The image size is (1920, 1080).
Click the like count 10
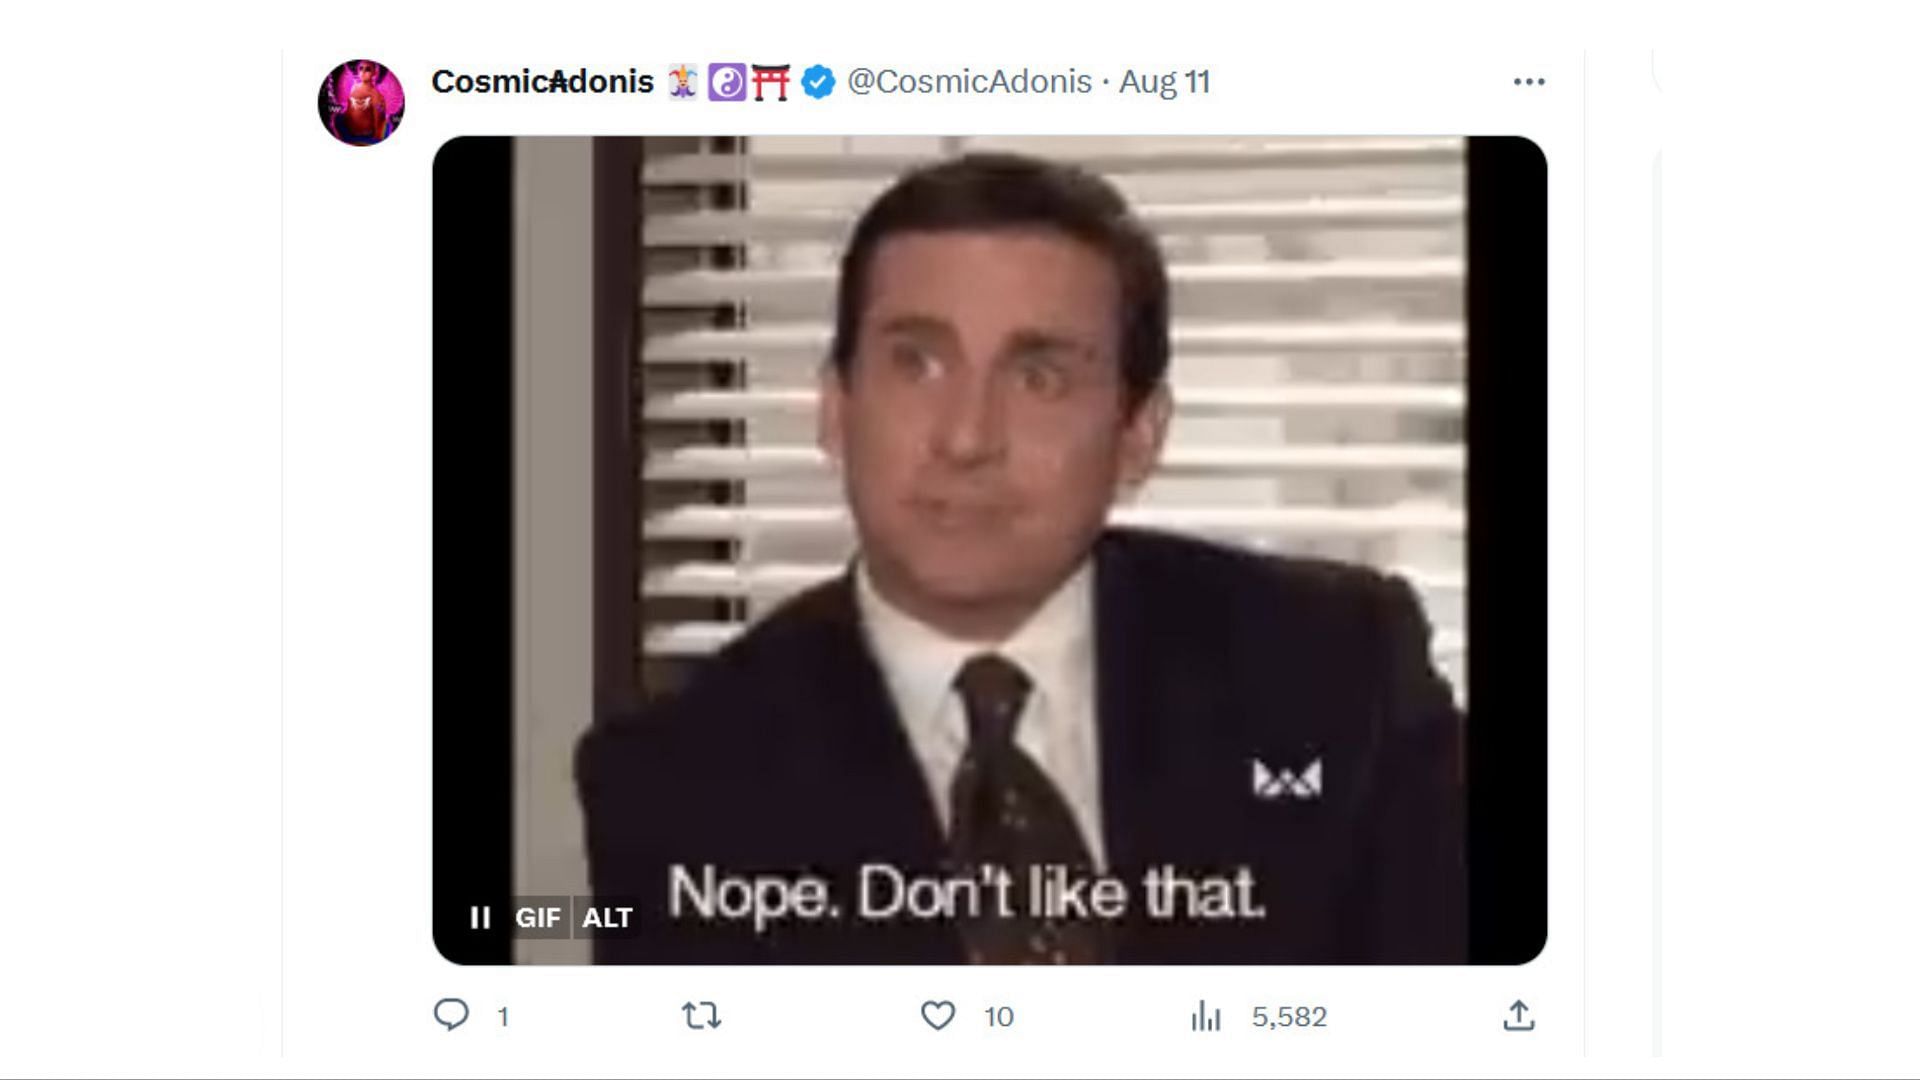998,1017
